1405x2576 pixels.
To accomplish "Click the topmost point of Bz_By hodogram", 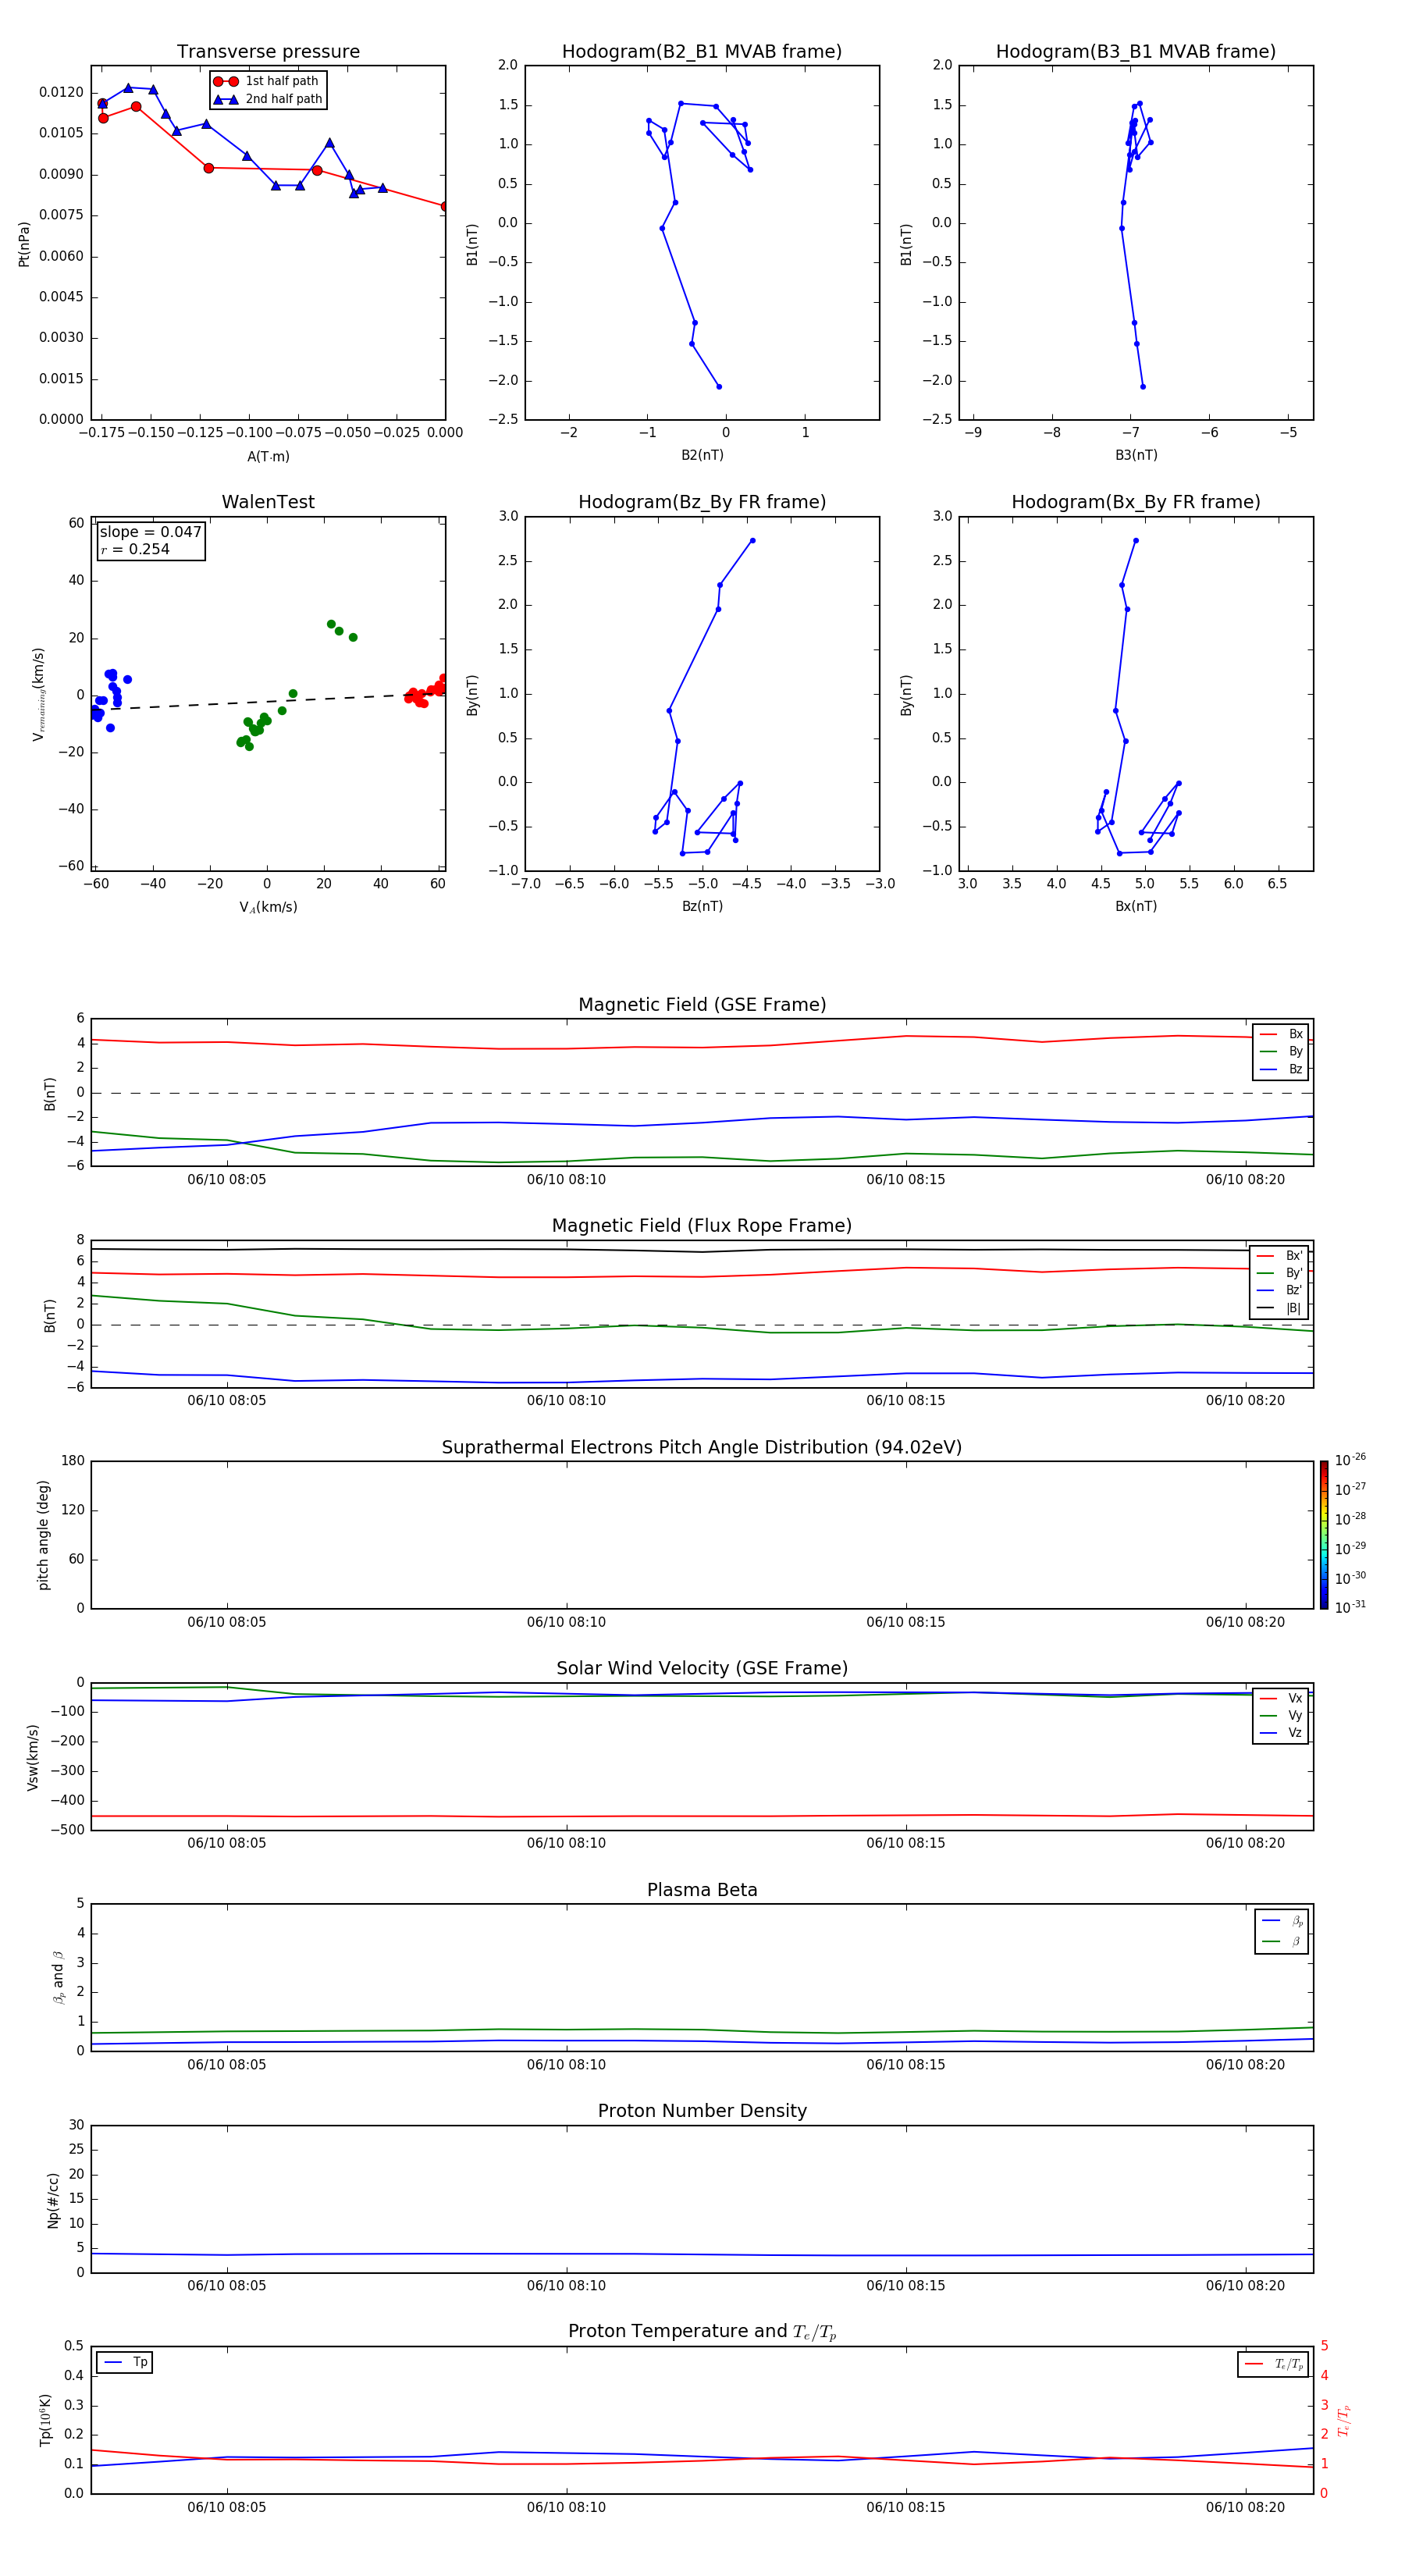I will click(x=753, y=541).
